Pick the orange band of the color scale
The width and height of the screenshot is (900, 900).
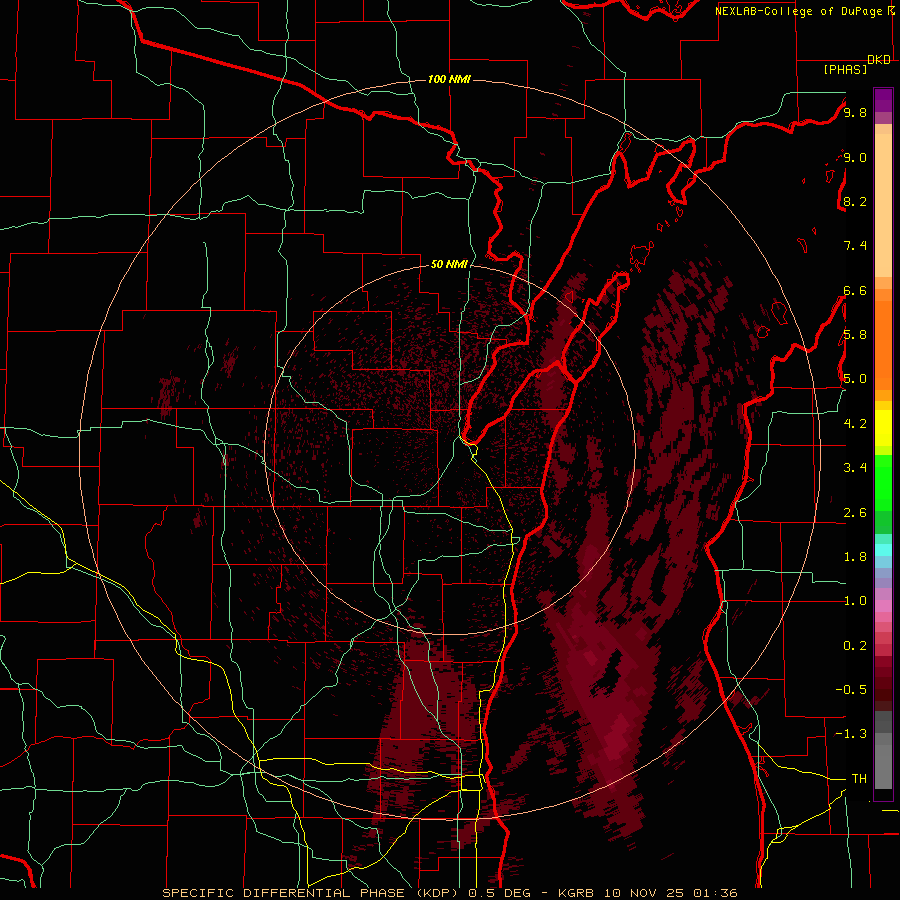point(883,344)
